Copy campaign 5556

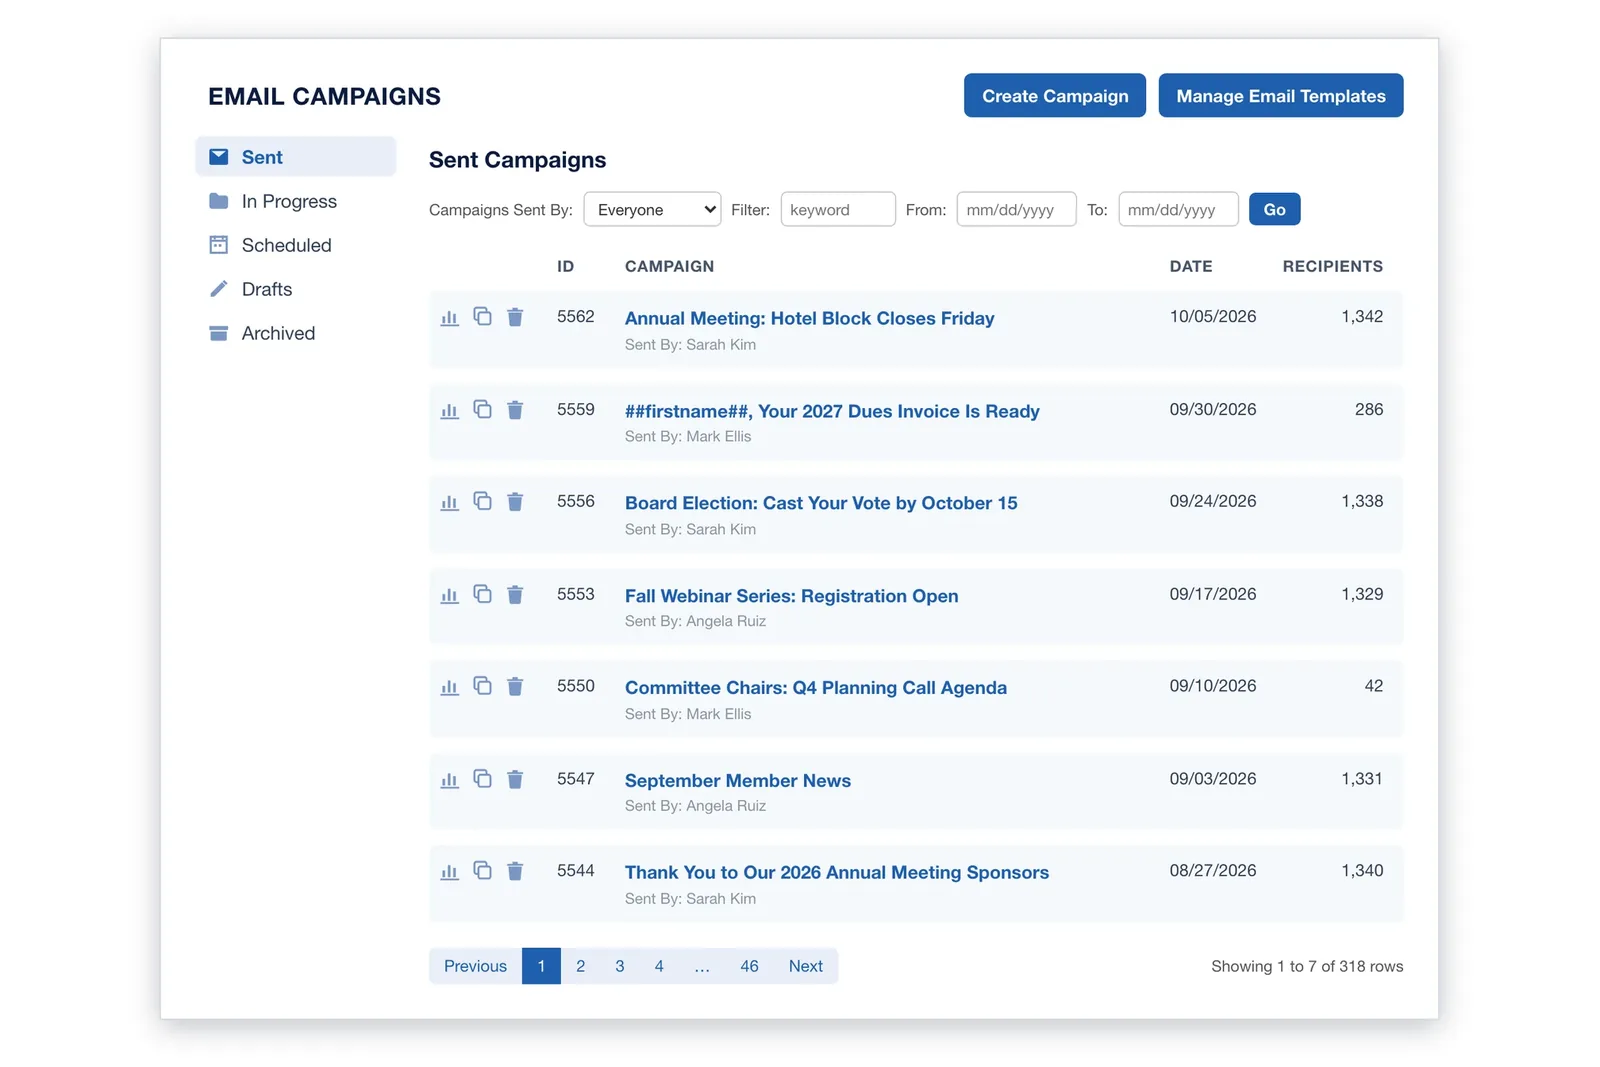(482, 501)
